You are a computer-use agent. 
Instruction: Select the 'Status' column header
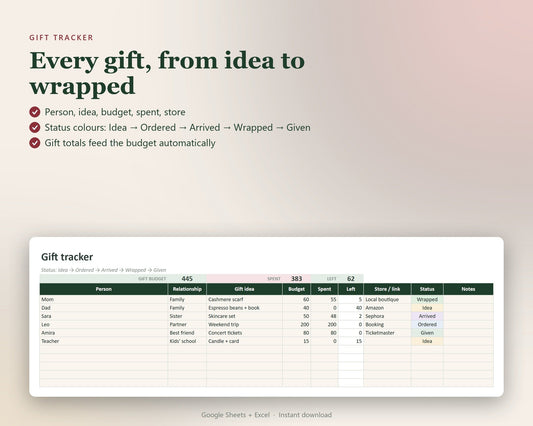click(x=427, y=289)
